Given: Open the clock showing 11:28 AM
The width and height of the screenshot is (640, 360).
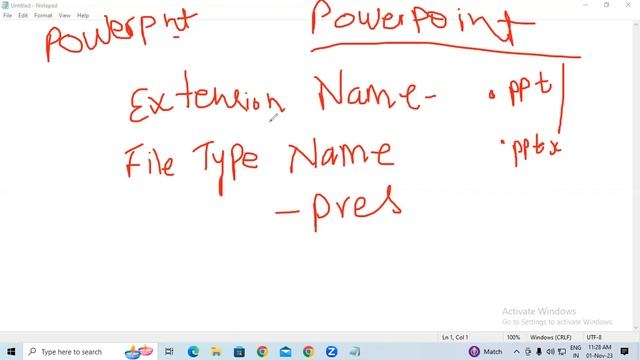Looking at the screenshot, I should click(599, 351).
